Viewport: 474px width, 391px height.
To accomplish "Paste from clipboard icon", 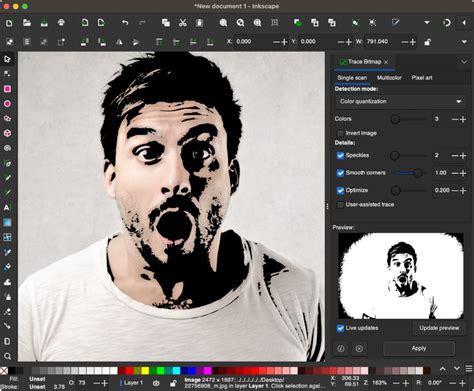I will point(199,23).
